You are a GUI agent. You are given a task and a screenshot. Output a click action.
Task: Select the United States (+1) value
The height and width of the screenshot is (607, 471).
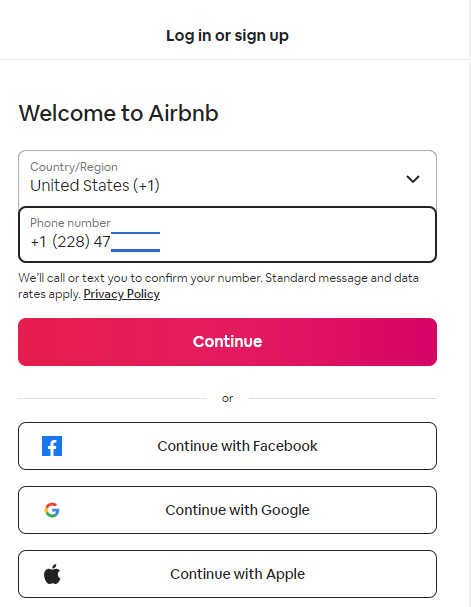(x=95, y=185)
